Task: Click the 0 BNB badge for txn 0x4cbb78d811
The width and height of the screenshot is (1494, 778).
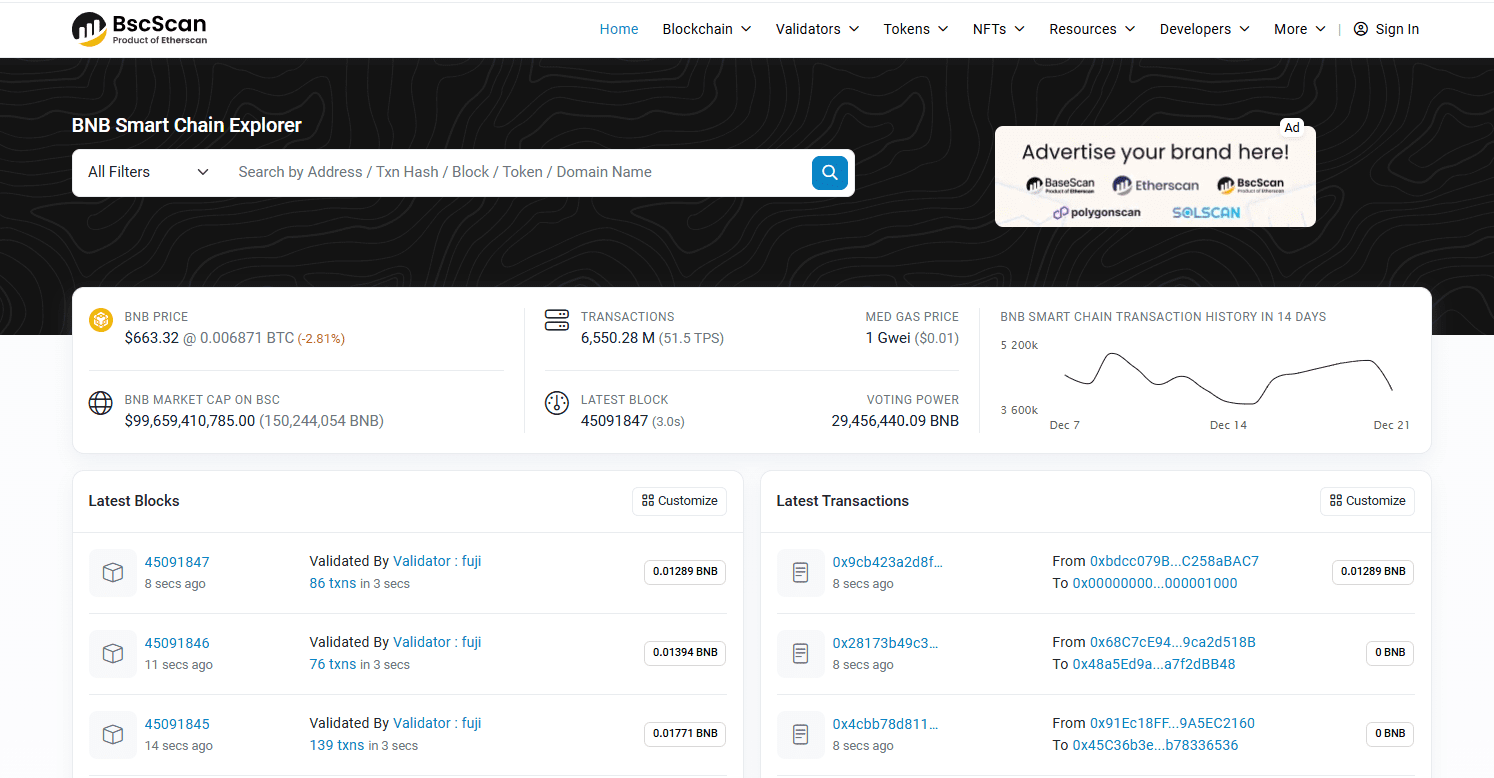Action: click(1390, 734)
